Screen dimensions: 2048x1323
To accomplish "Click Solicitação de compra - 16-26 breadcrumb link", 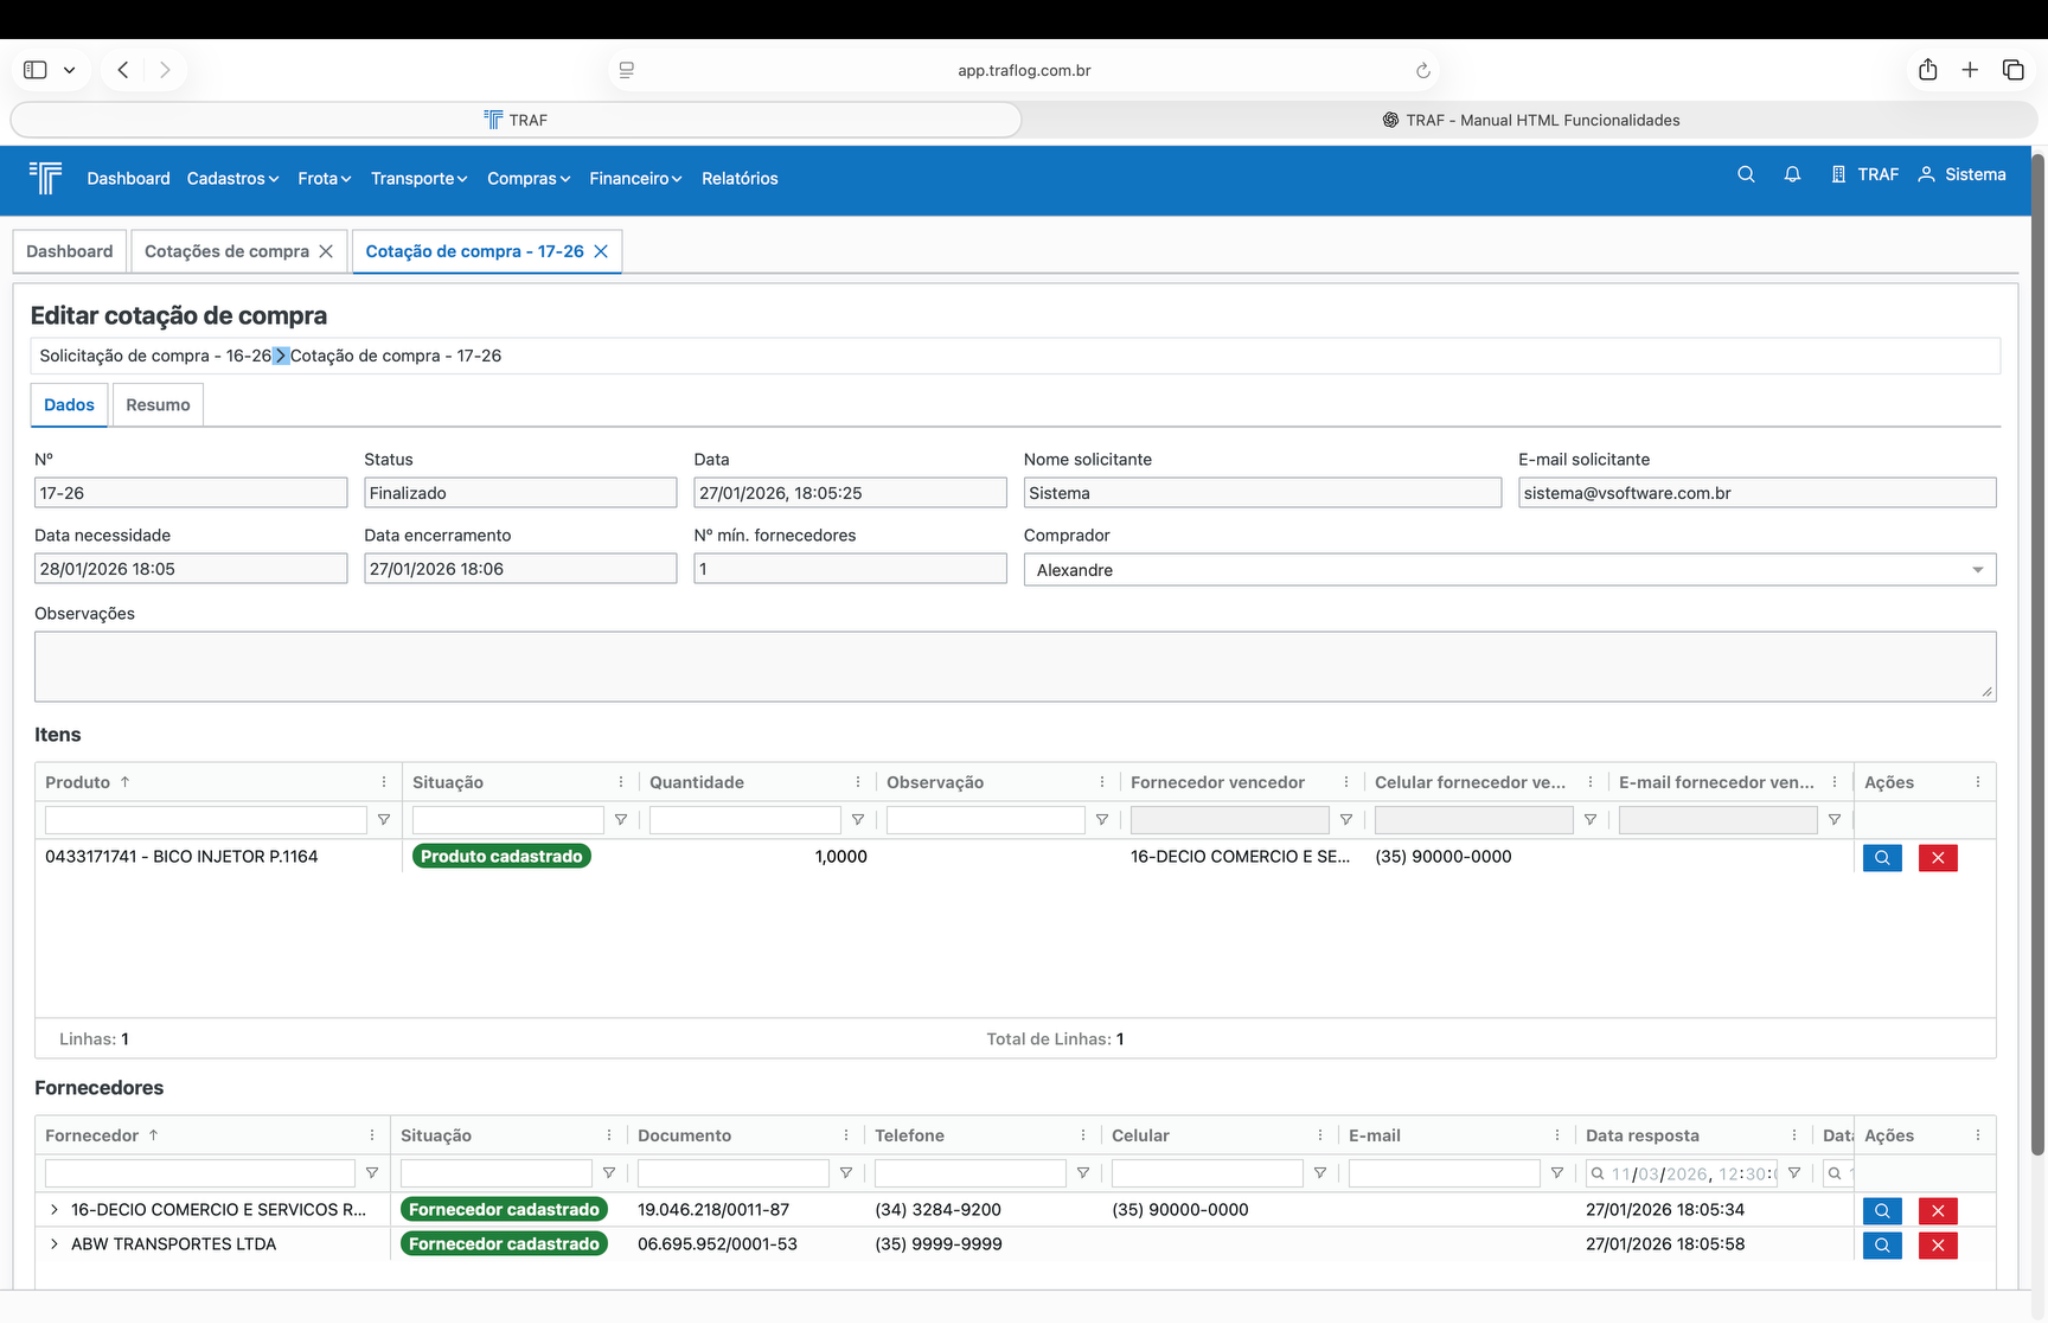I will [155, 356].
